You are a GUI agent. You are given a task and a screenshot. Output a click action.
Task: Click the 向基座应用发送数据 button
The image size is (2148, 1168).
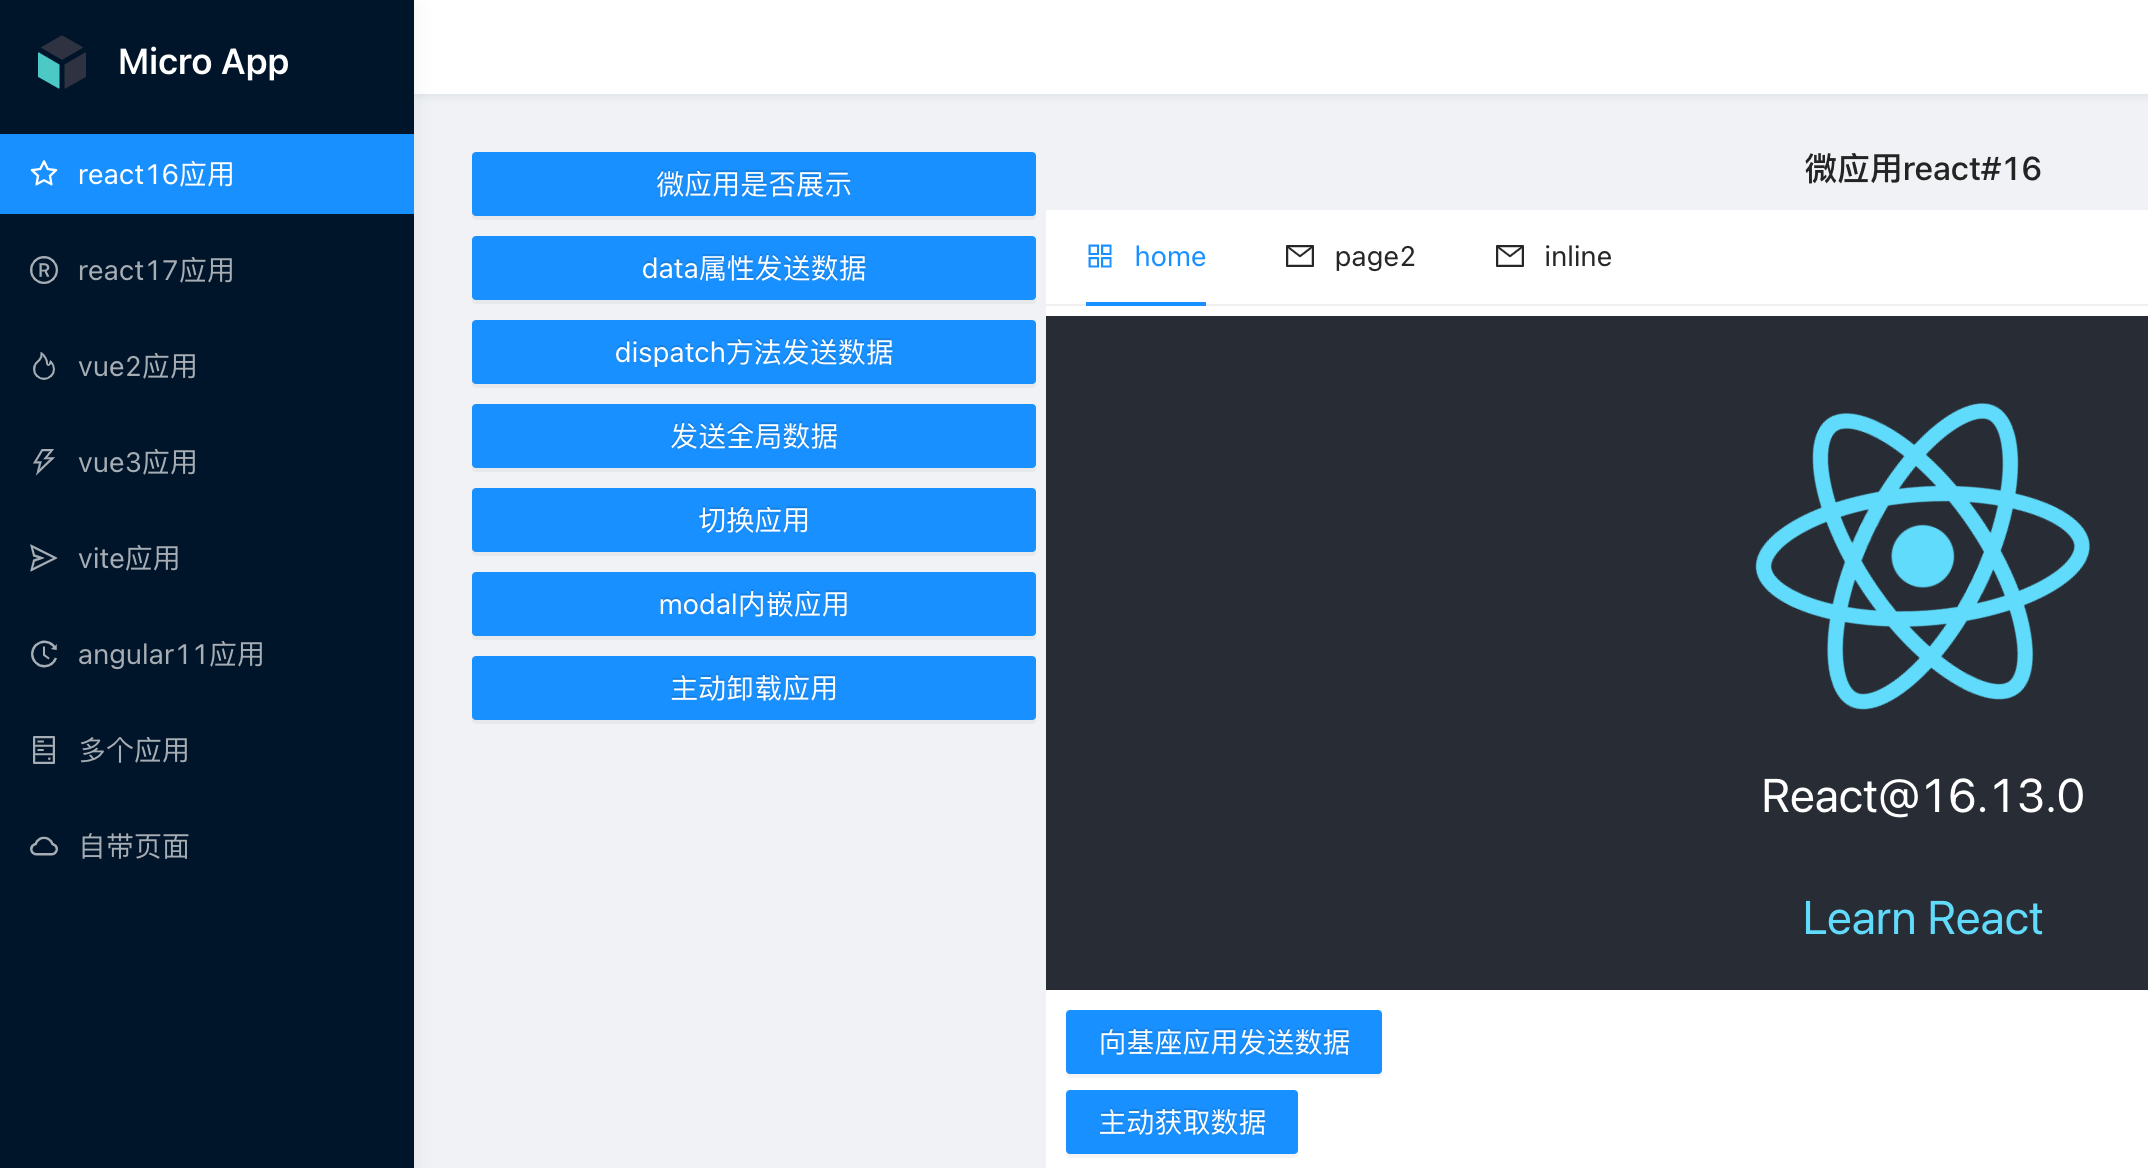(x=1224, y=1042)
